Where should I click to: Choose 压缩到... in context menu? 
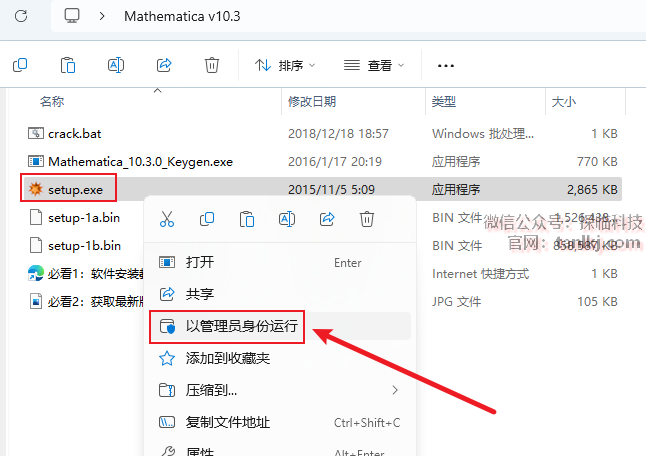point(280,390)
